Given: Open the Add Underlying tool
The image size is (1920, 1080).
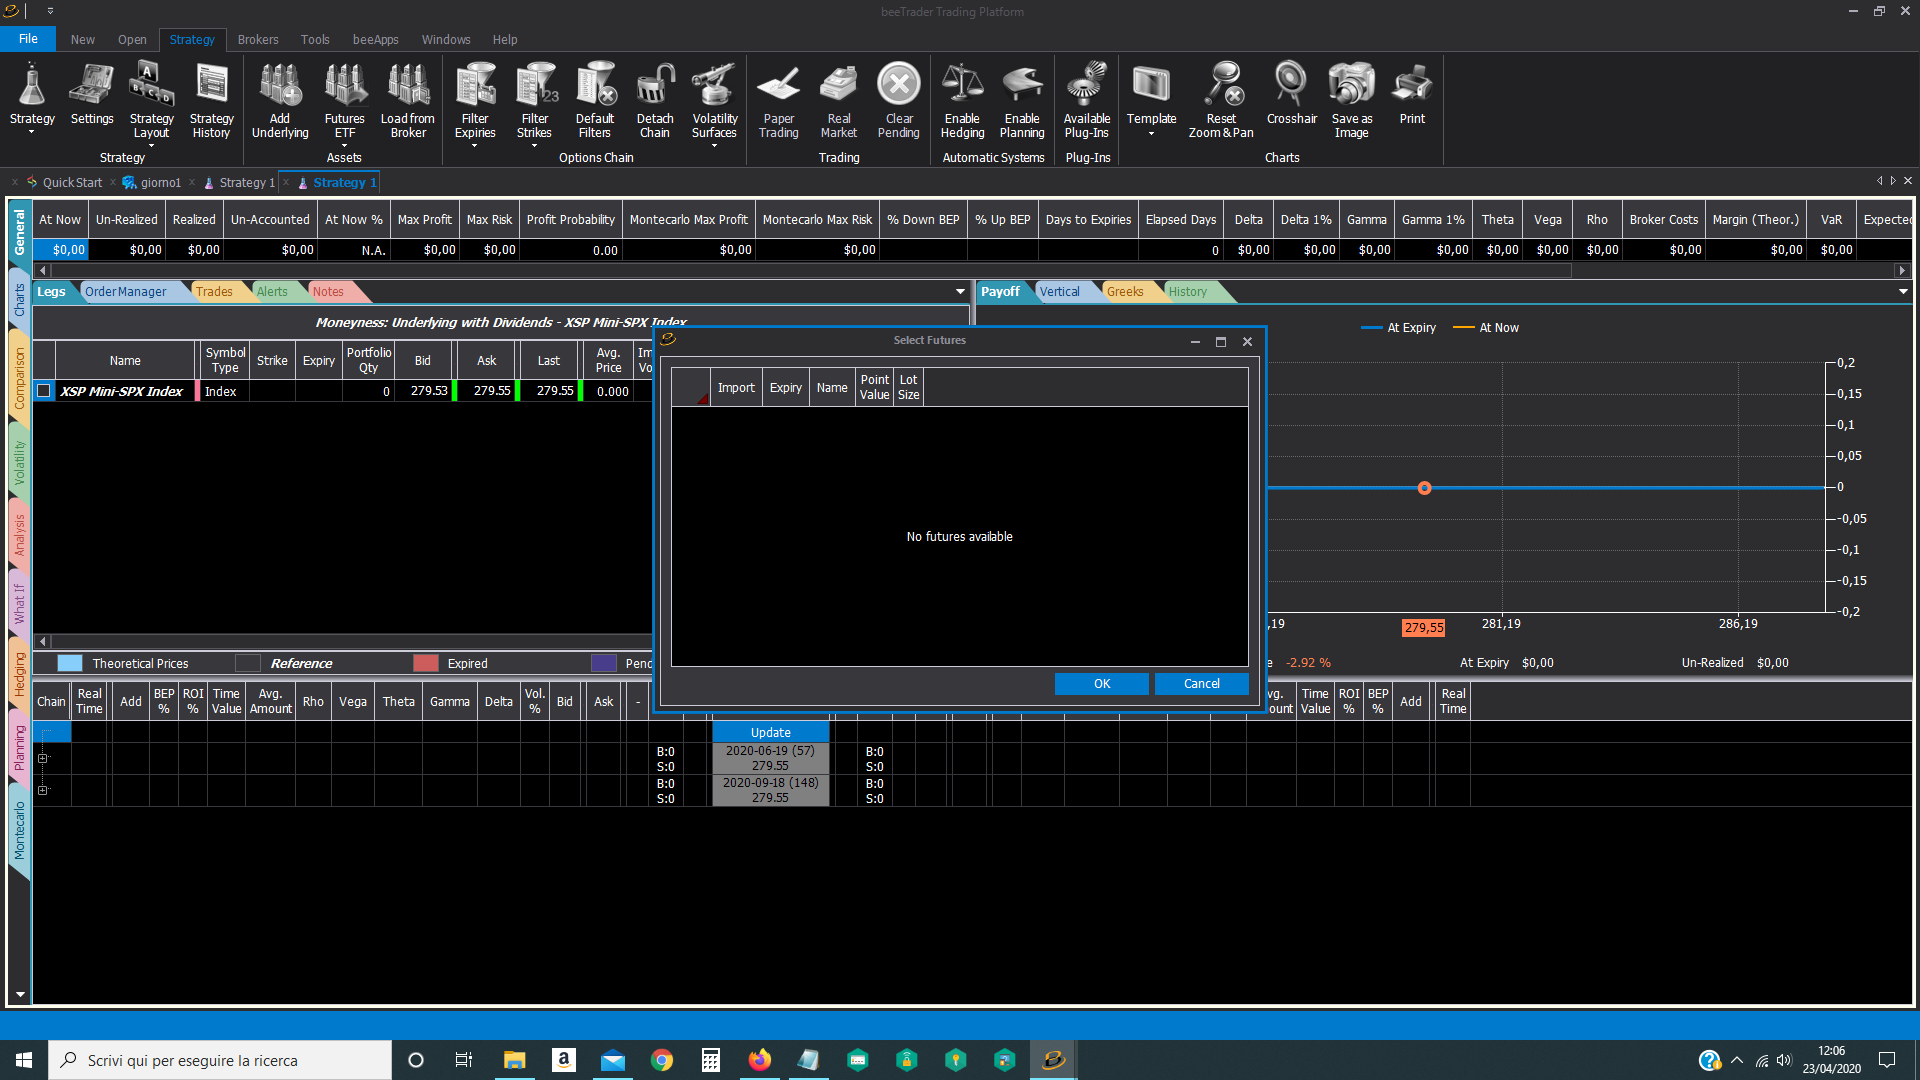Looking at the screenshot, I should point(280,100).
